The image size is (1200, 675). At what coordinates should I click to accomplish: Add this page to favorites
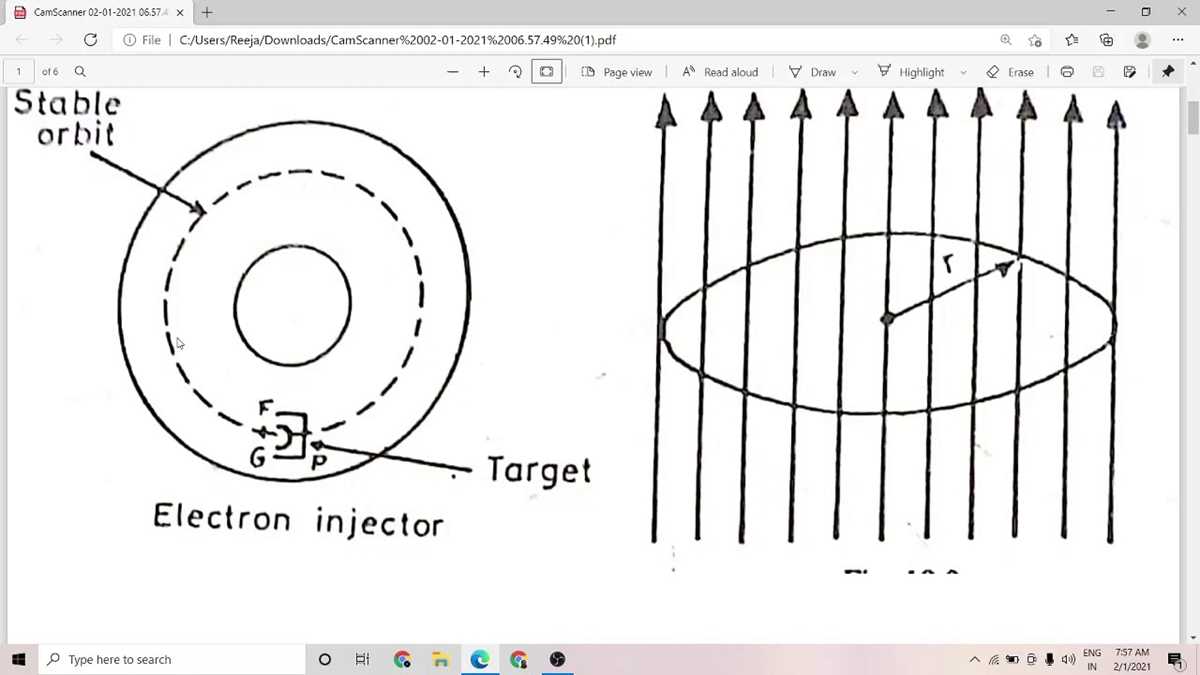[1035, 41]
